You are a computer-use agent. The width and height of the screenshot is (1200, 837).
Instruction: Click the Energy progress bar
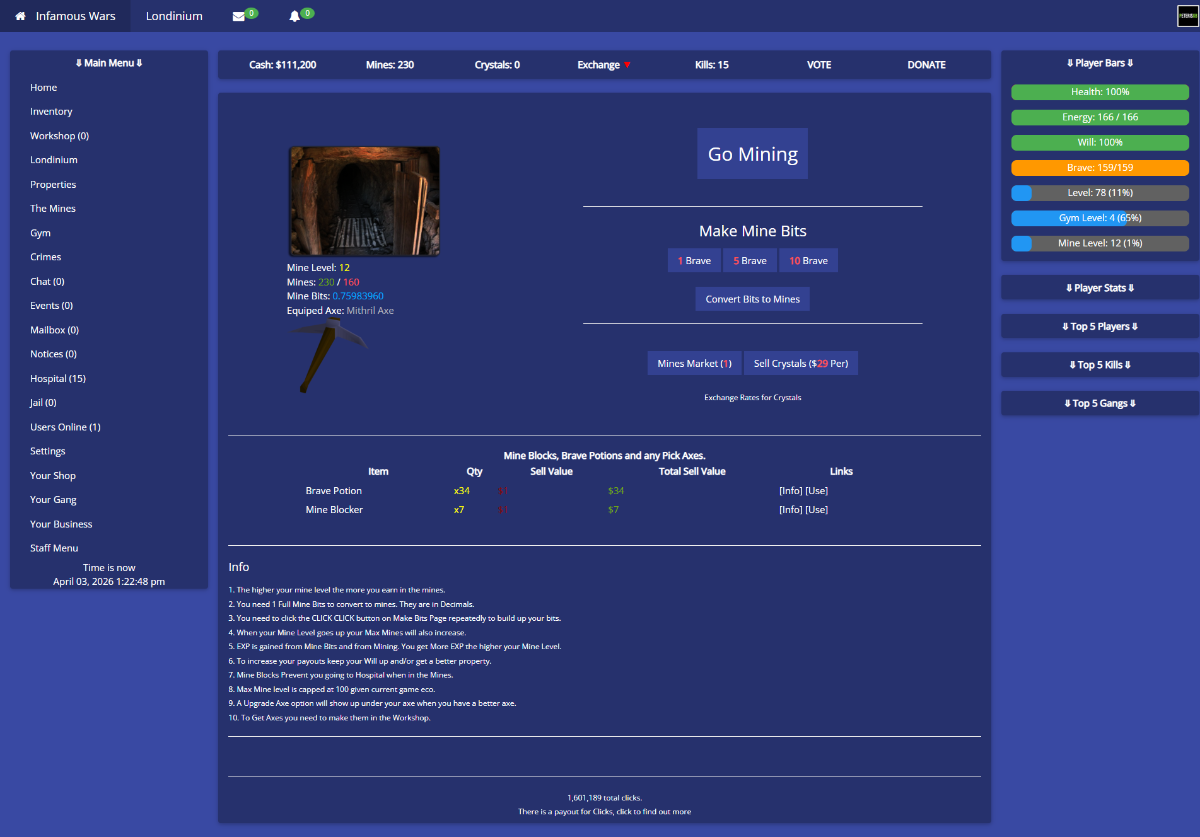[x=1099, y=117]
